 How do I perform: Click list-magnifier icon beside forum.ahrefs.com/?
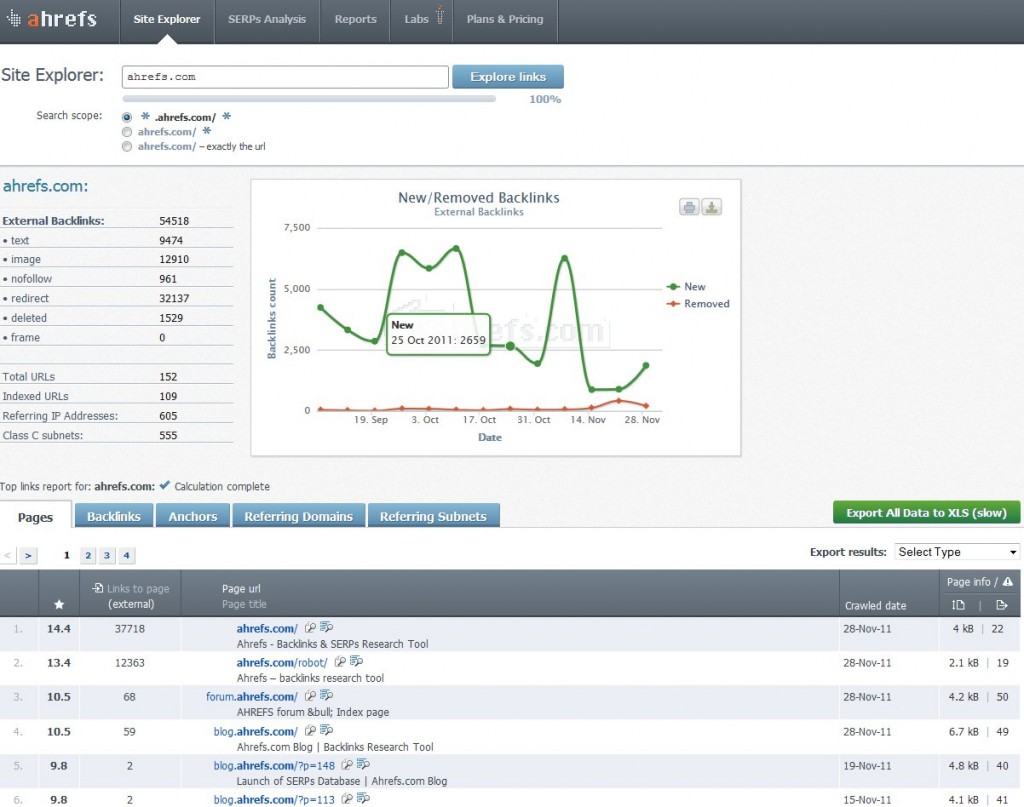pos(327,695)
